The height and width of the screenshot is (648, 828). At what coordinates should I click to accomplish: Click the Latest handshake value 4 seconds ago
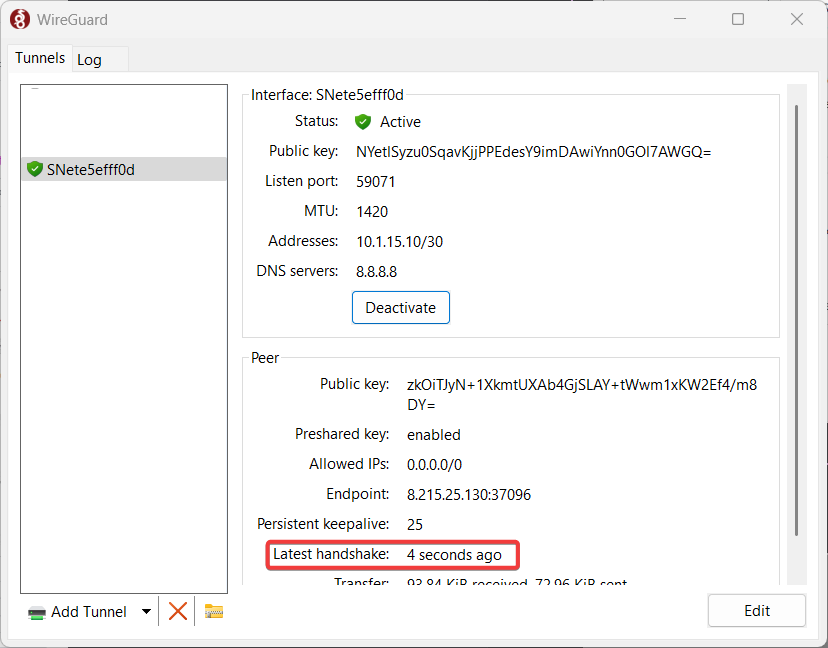[x=454, y=555]
